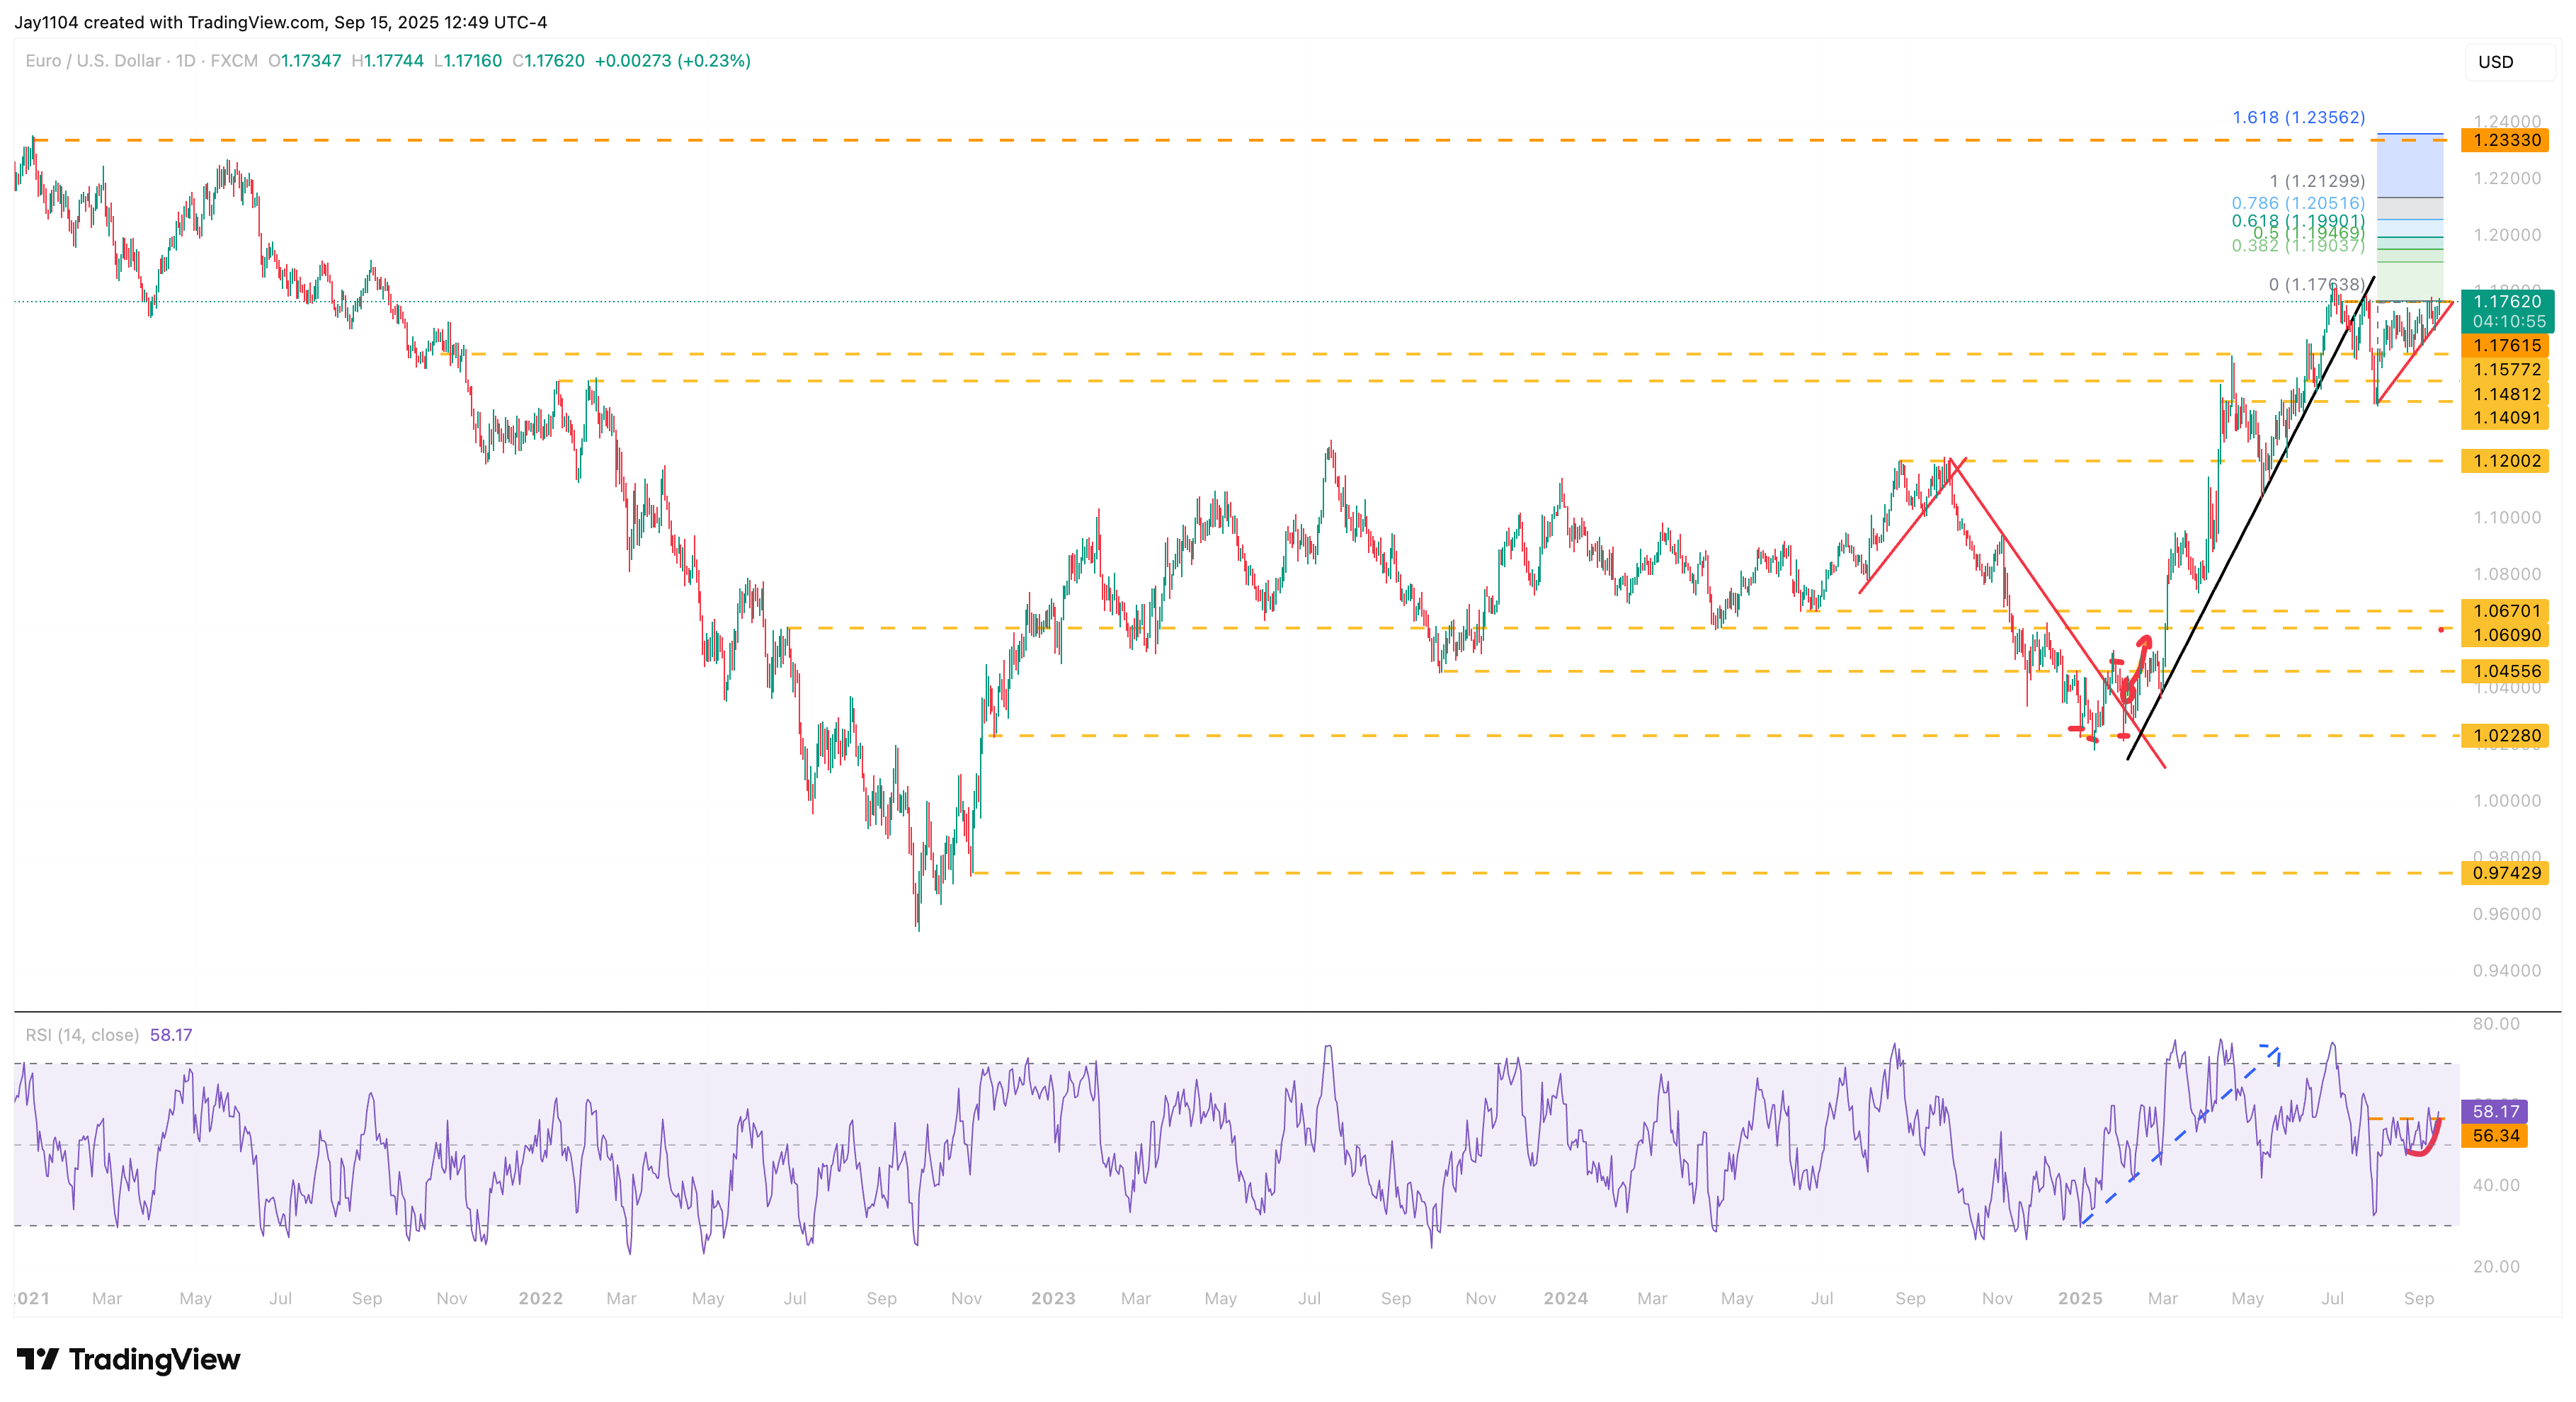This screenshot has height=1402, width=2576.
Task: Select the 1.618 (1.23562) Fibonacci label
Action: (2298, 117)
